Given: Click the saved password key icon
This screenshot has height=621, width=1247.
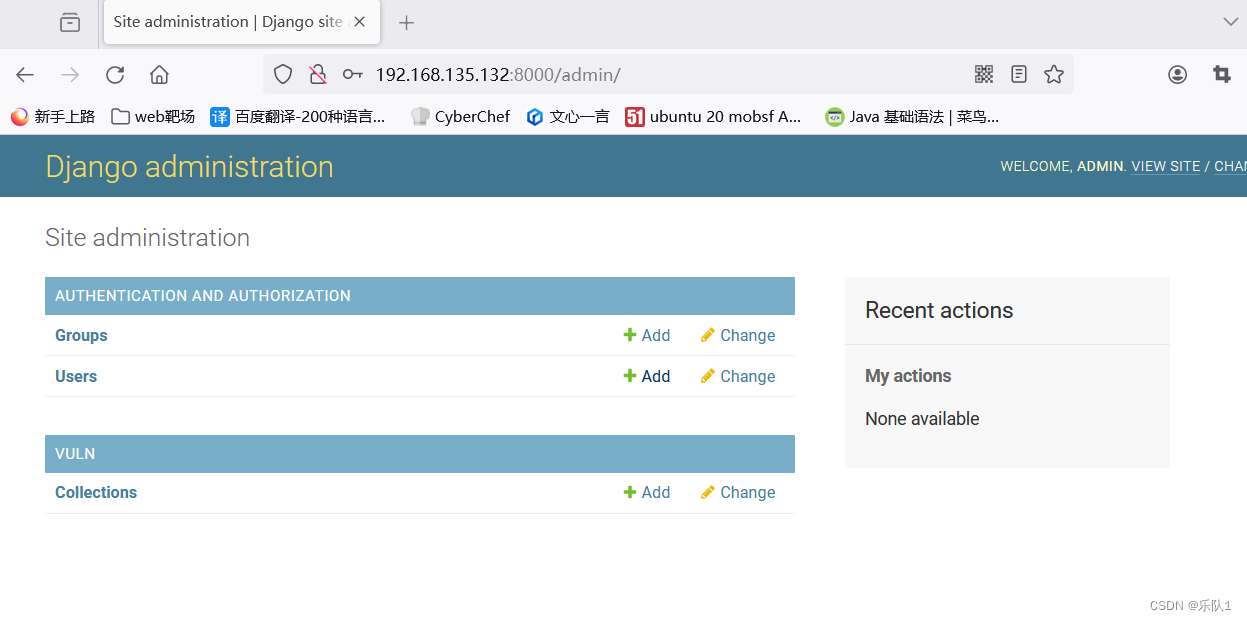Looking at the screenshot, I should tap(352, 74).
